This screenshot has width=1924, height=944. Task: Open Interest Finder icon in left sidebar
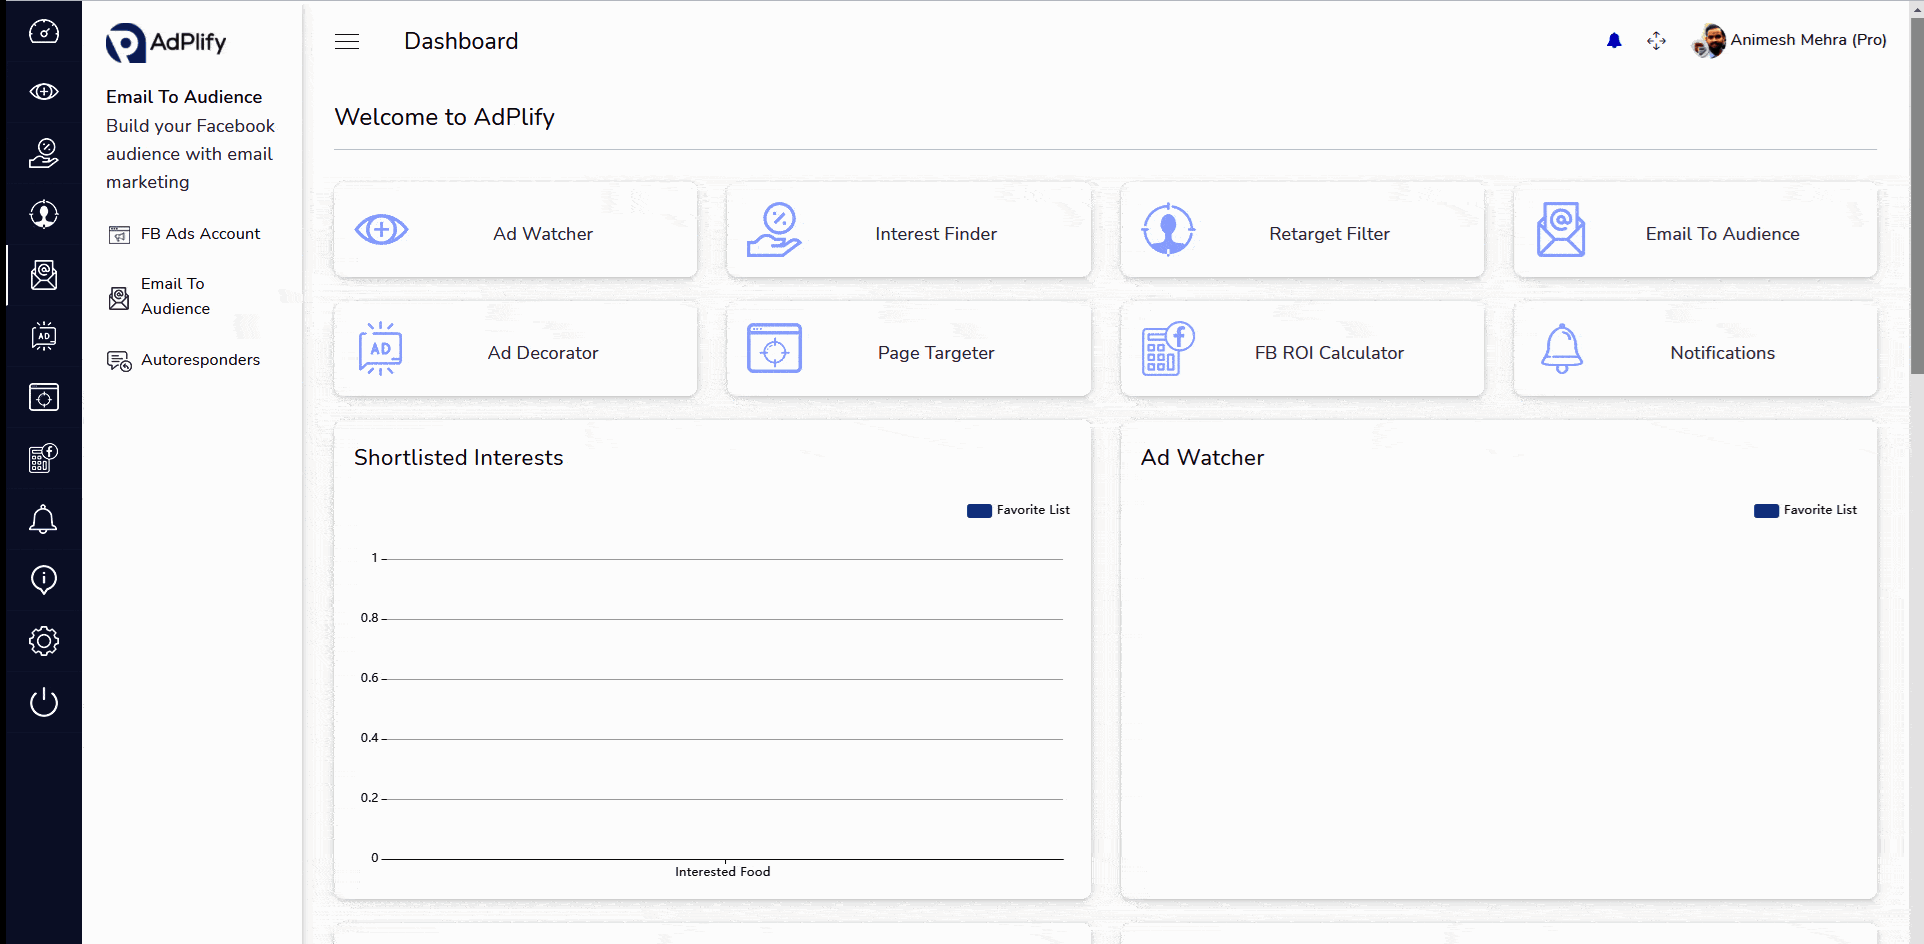[x=43, y=153]
